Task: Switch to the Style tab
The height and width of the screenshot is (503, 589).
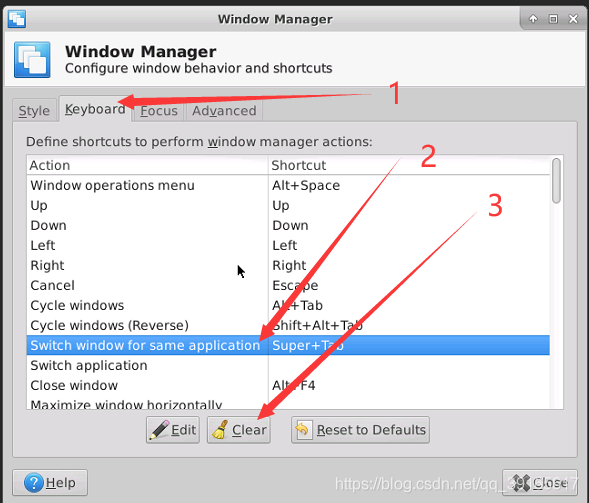Action: 34,110
